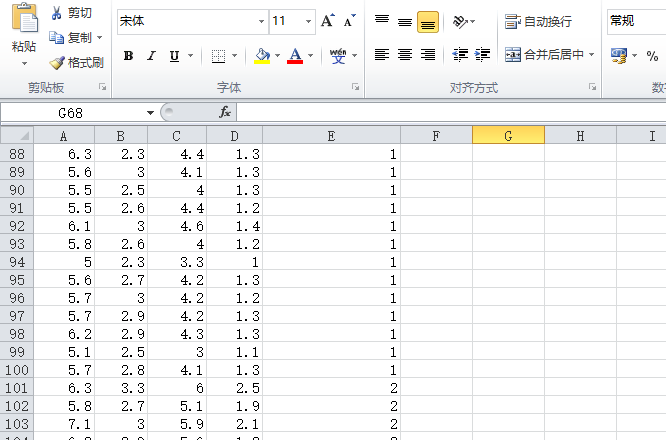666x440 pixels.
Task: Select column A header
Action: [x=64, y=136]
